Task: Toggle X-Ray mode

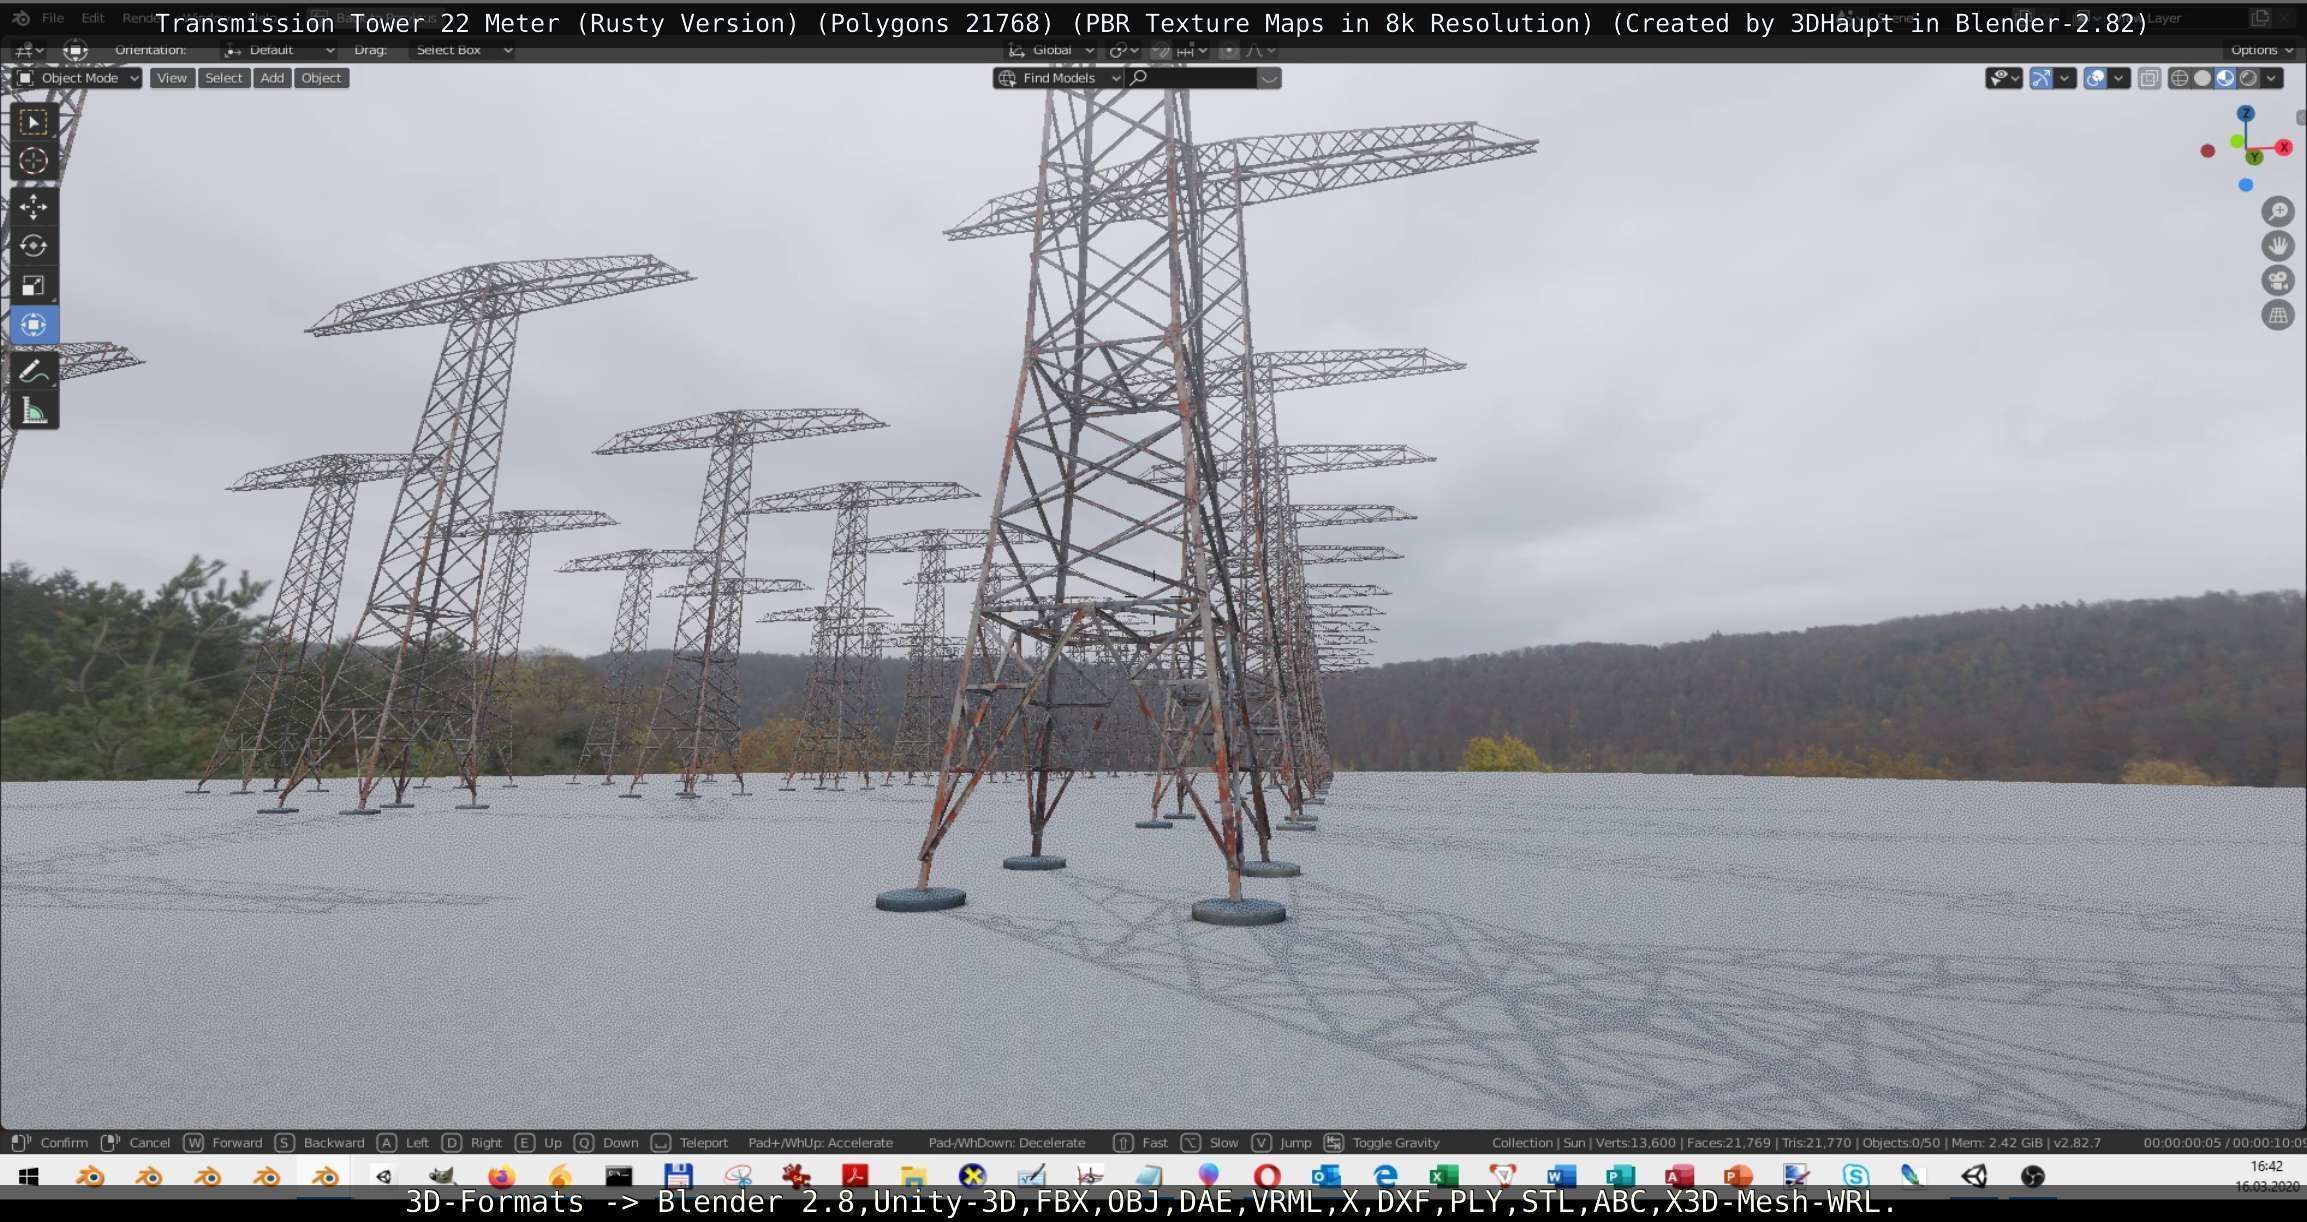Action: [x=2149, y=78]
